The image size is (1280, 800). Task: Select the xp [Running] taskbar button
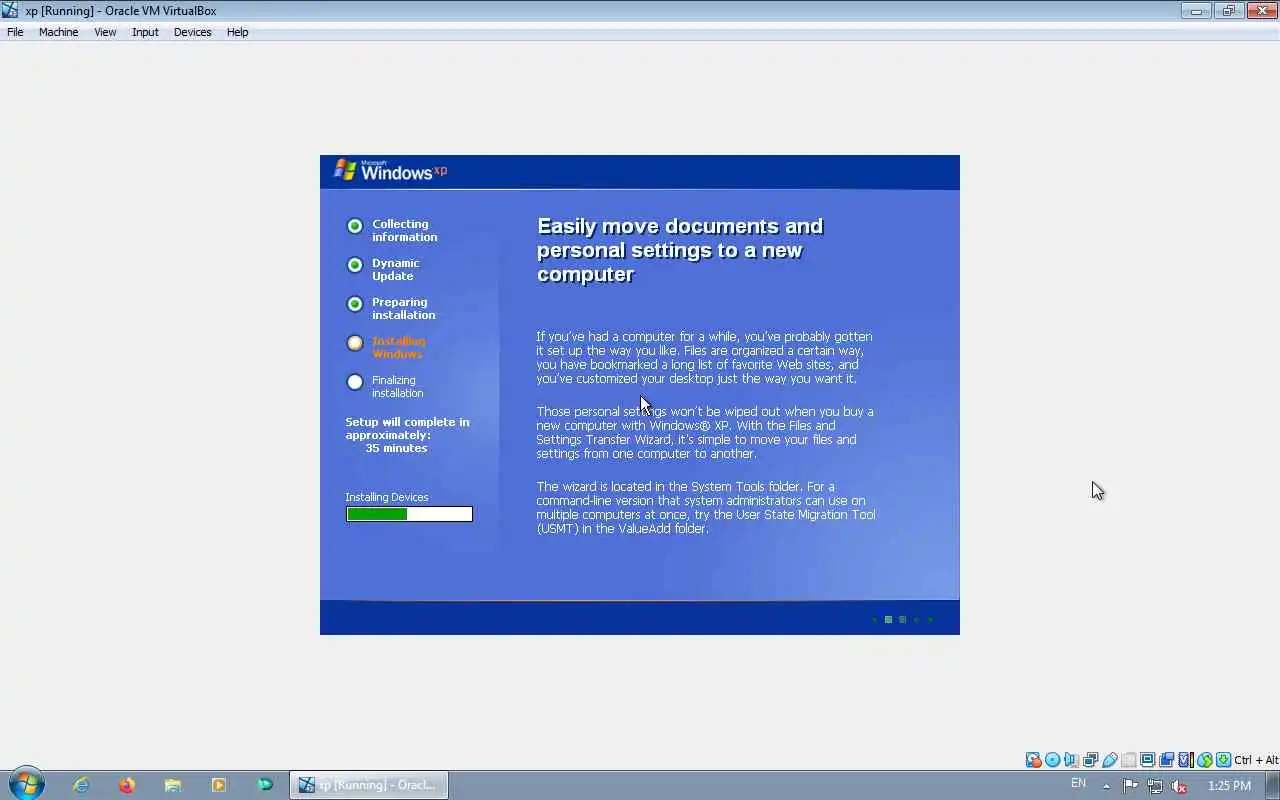(369, 785)
